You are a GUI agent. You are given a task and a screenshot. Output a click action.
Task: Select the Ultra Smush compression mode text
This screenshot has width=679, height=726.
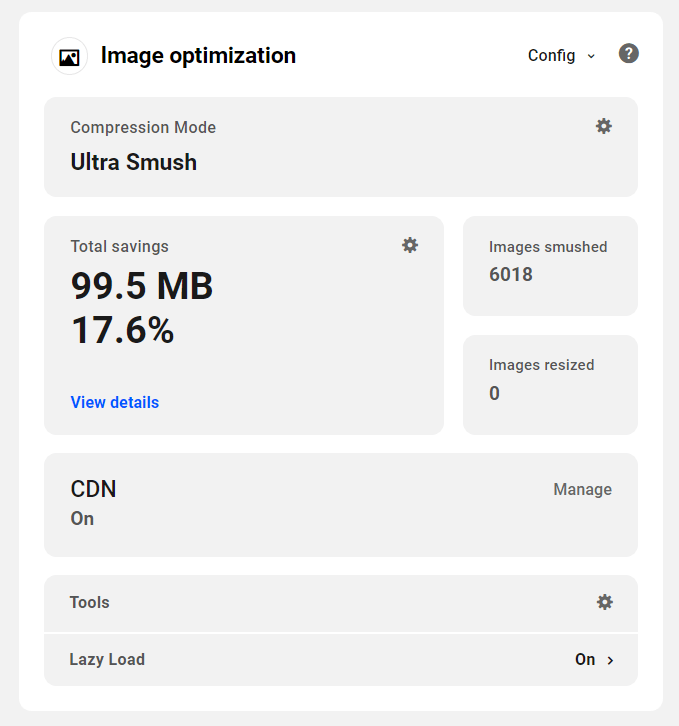point(133,162)
